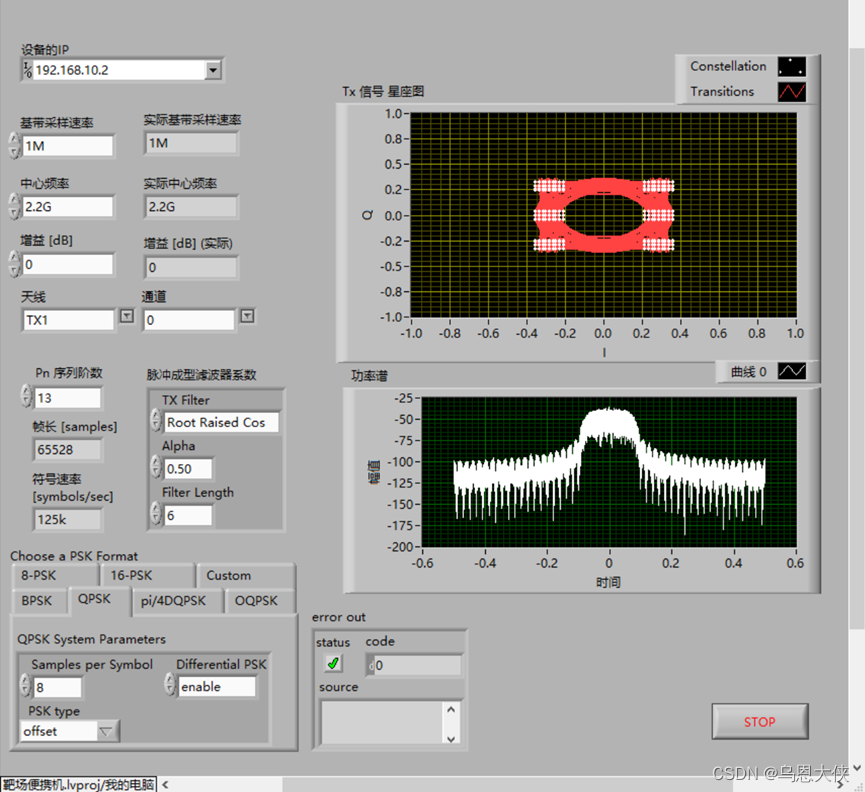Click the Transitions legend plot icon
Viewport: 865px width, 792px height.
[792, 92]
